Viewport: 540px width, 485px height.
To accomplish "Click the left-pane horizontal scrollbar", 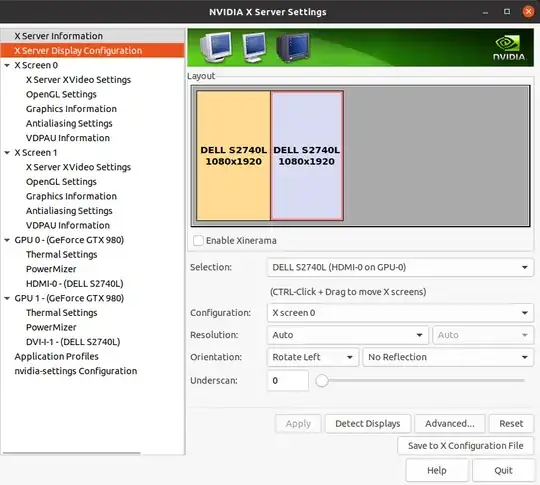I will click(71, 453).
